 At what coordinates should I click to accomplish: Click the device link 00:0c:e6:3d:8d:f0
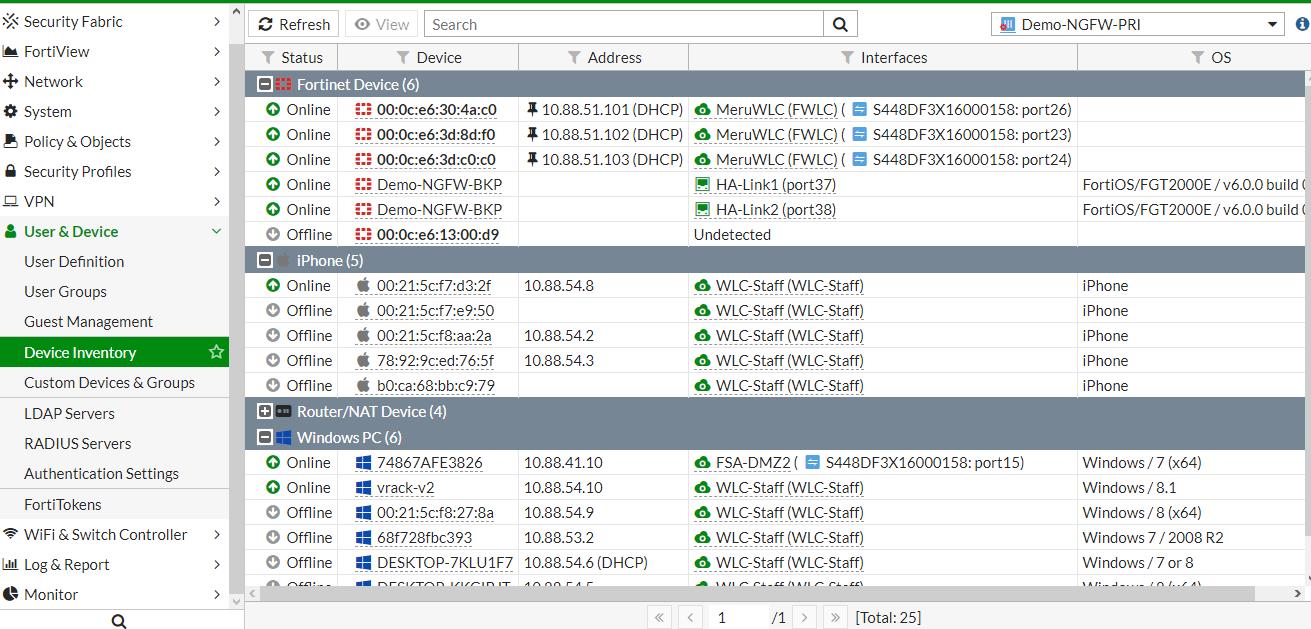436,135
